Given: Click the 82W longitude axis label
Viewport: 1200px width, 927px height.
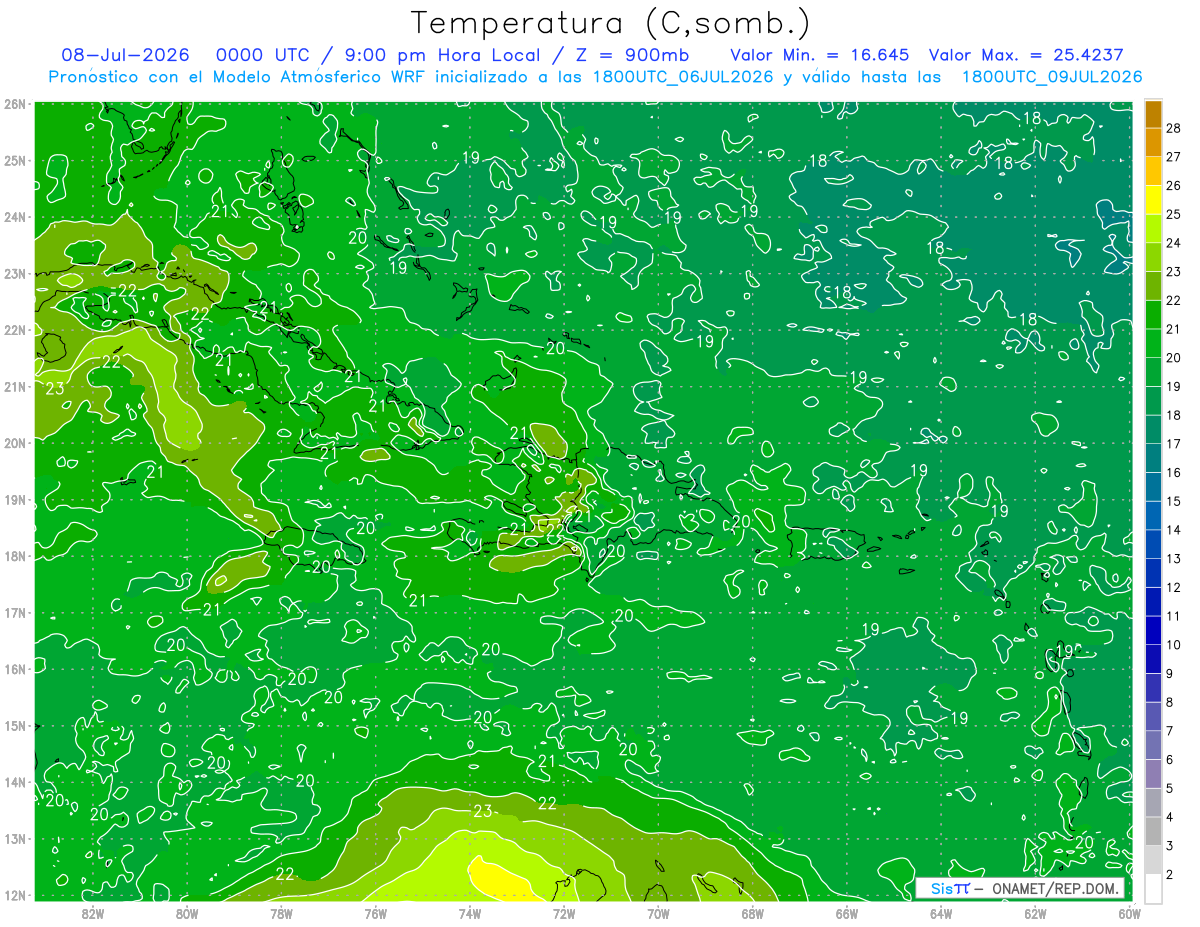Looking at the screenshot, I should tap(93, 913).
